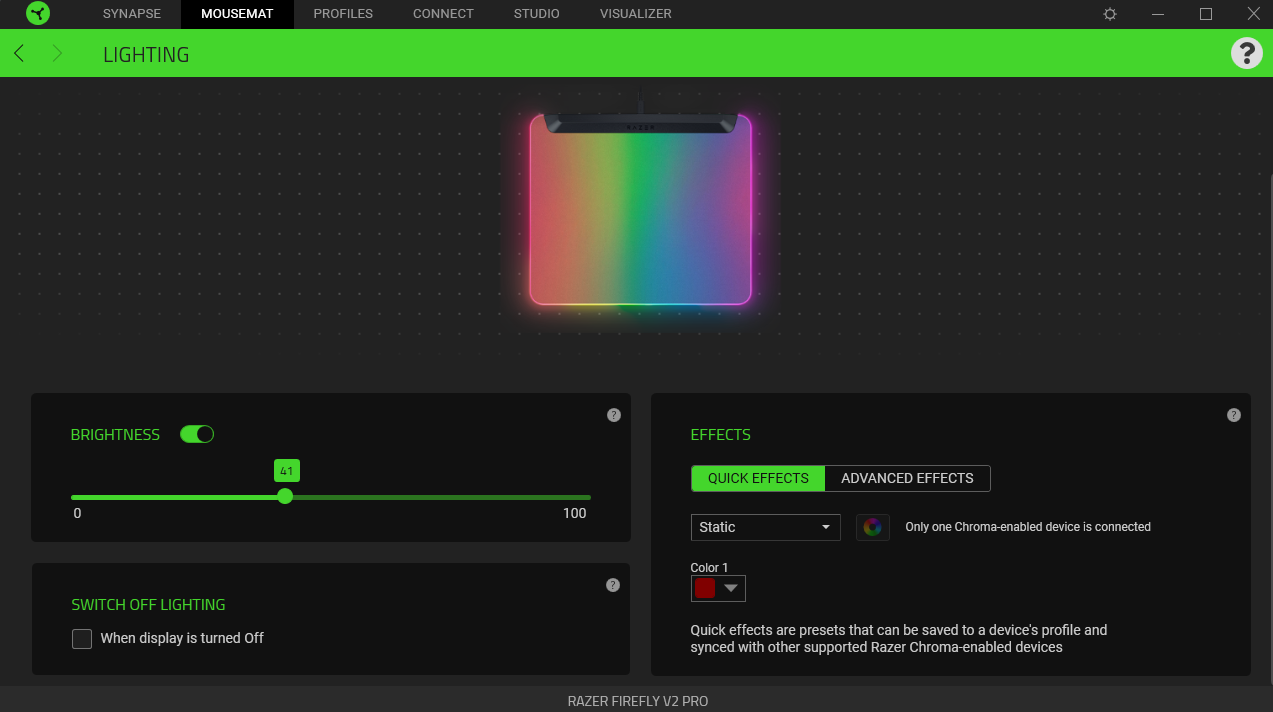Image resolution: width=1273 pixels, height=712 pixels.
Task: Minimize the Razer Synapse window
Action: (1158, 14)
